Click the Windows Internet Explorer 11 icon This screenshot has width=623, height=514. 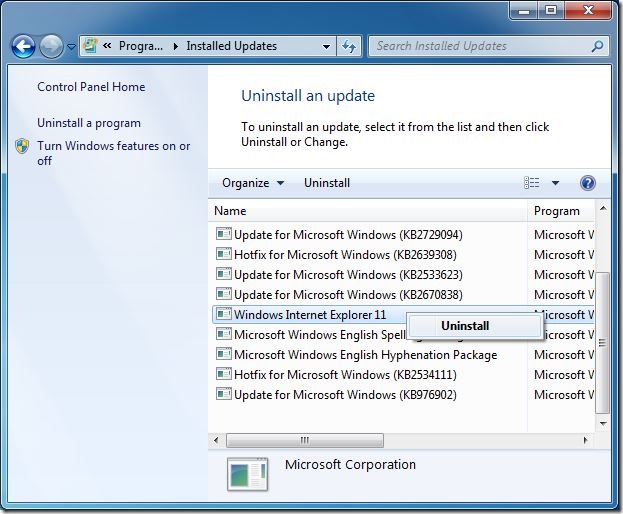click(x=224, y=314)
